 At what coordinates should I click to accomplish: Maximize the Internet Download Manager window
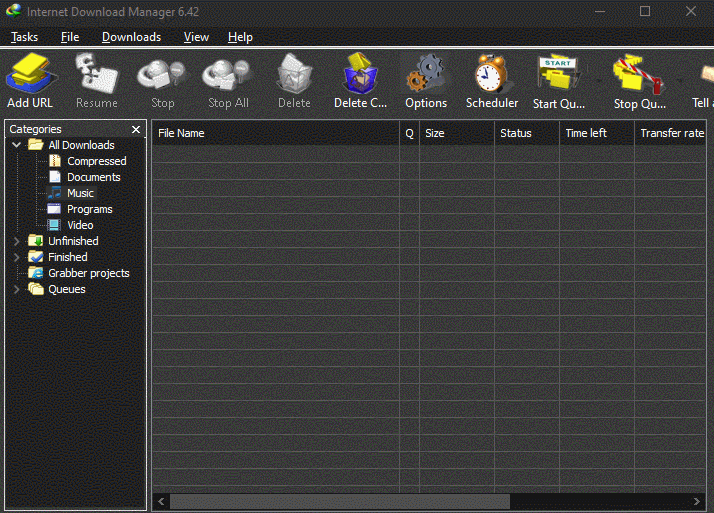[x=645, y=11]
